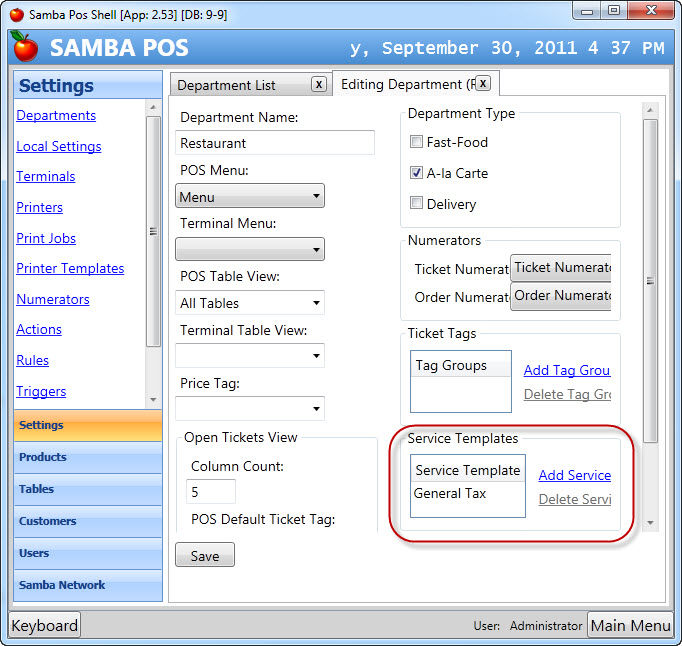Click the Service Template column header

pos(468,469)
